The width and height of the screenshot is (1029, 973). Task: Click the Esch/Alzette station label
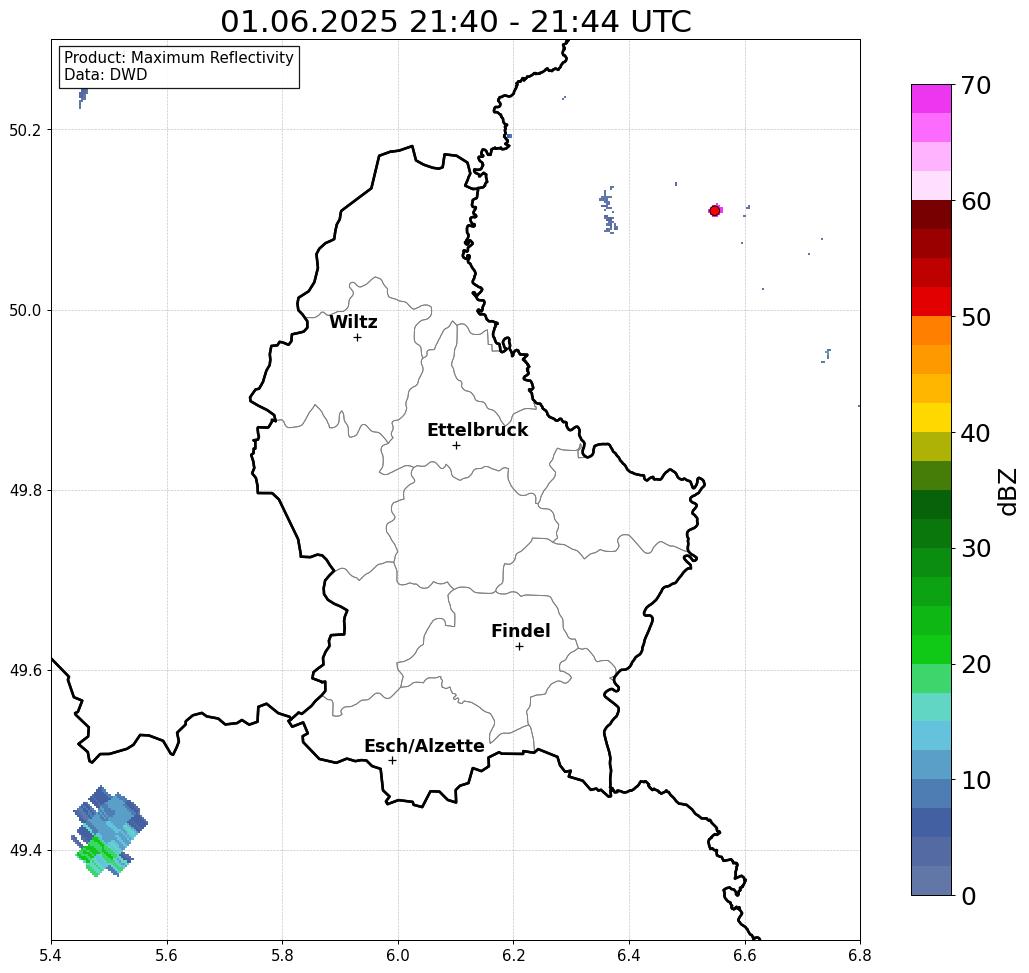click(424, 746)
